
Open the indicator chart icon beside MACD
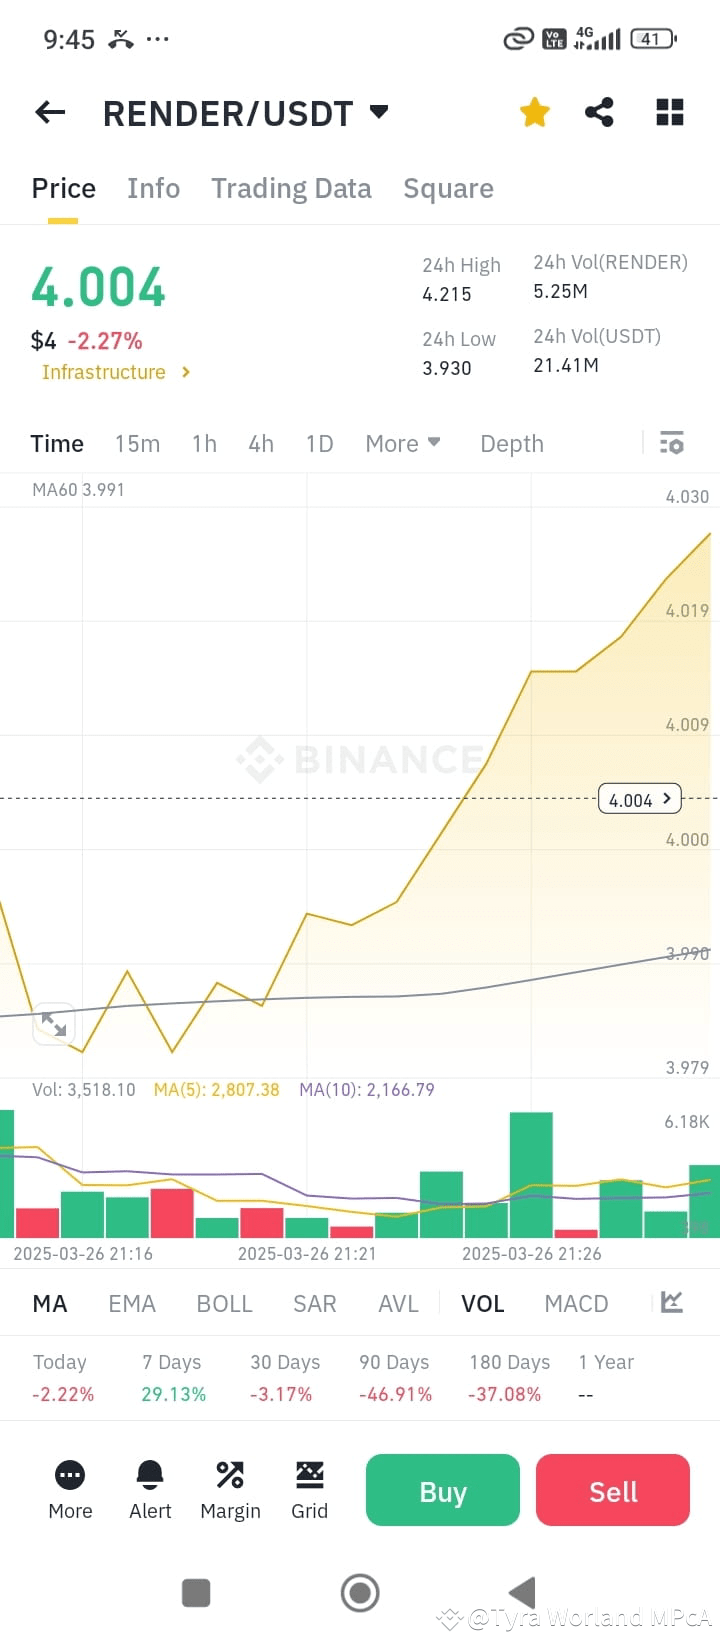[671, 1303]
